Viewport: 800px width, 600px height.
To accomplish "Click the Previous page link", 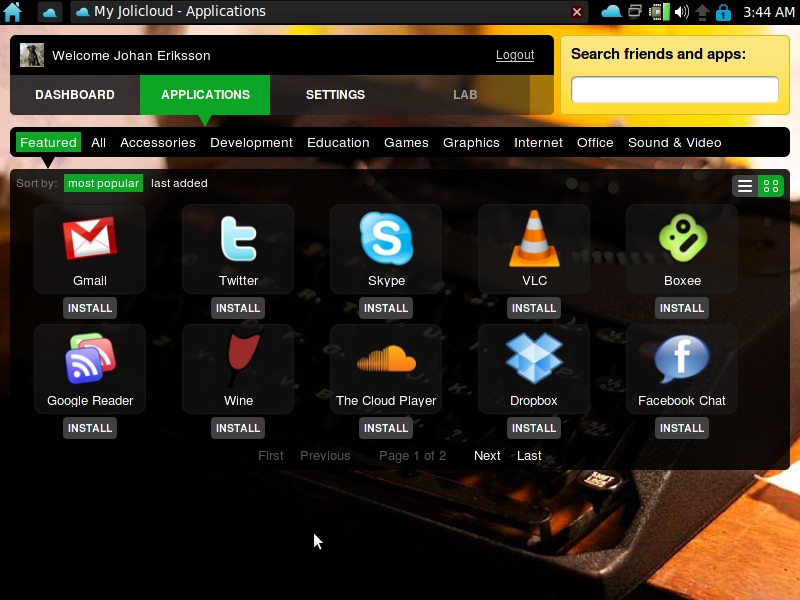I will [325, 456].
